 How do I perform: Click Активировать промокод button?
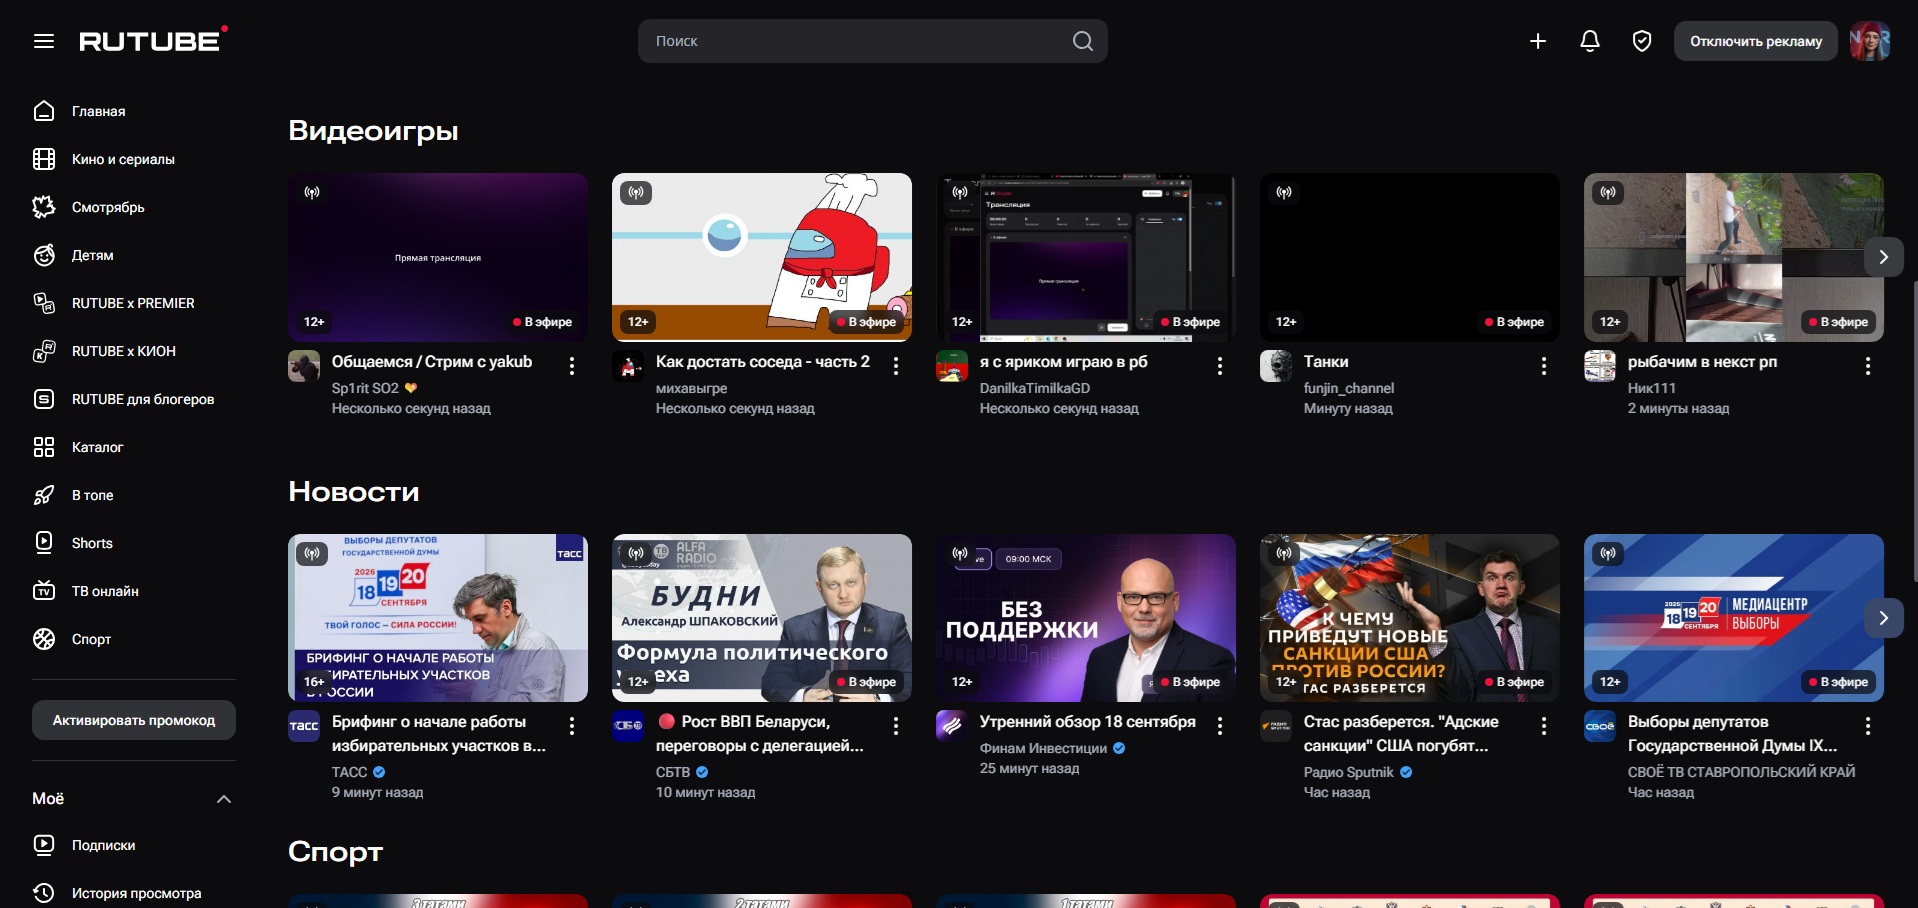pos(134,720)
